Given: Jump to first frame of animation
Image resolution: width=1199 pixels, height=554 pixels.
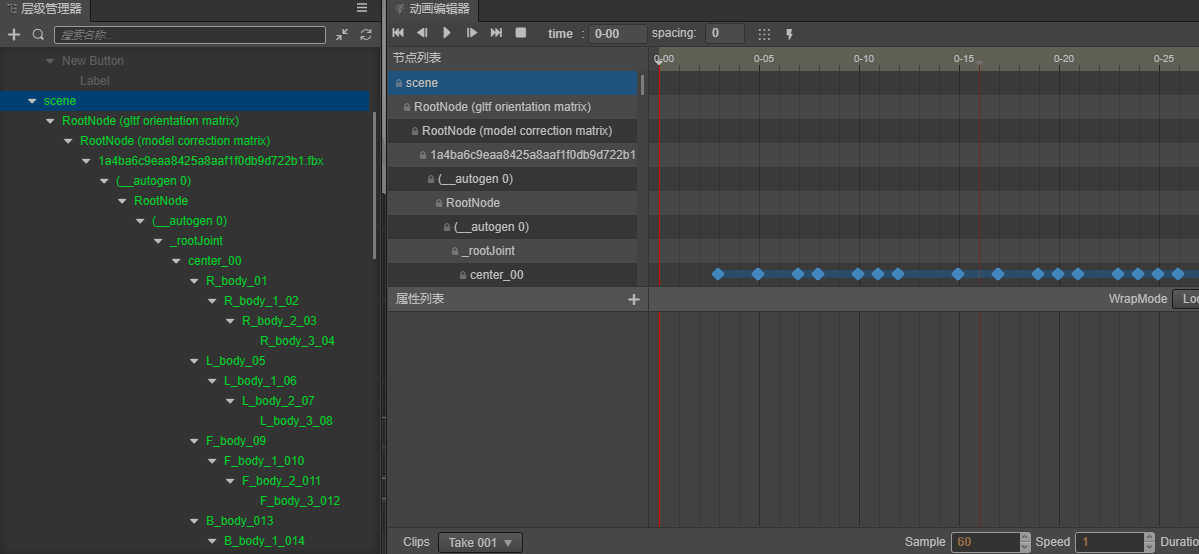Looking at the screenshot, I should coord(398,33).
